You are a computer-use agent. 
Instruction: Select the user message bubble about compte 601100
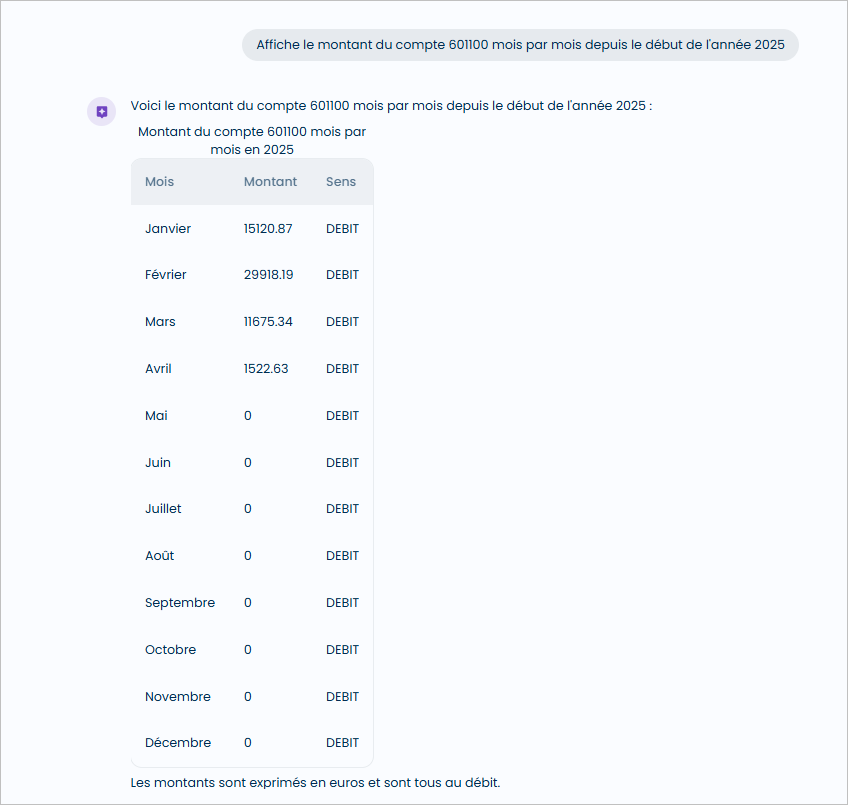tap(519, 44)
